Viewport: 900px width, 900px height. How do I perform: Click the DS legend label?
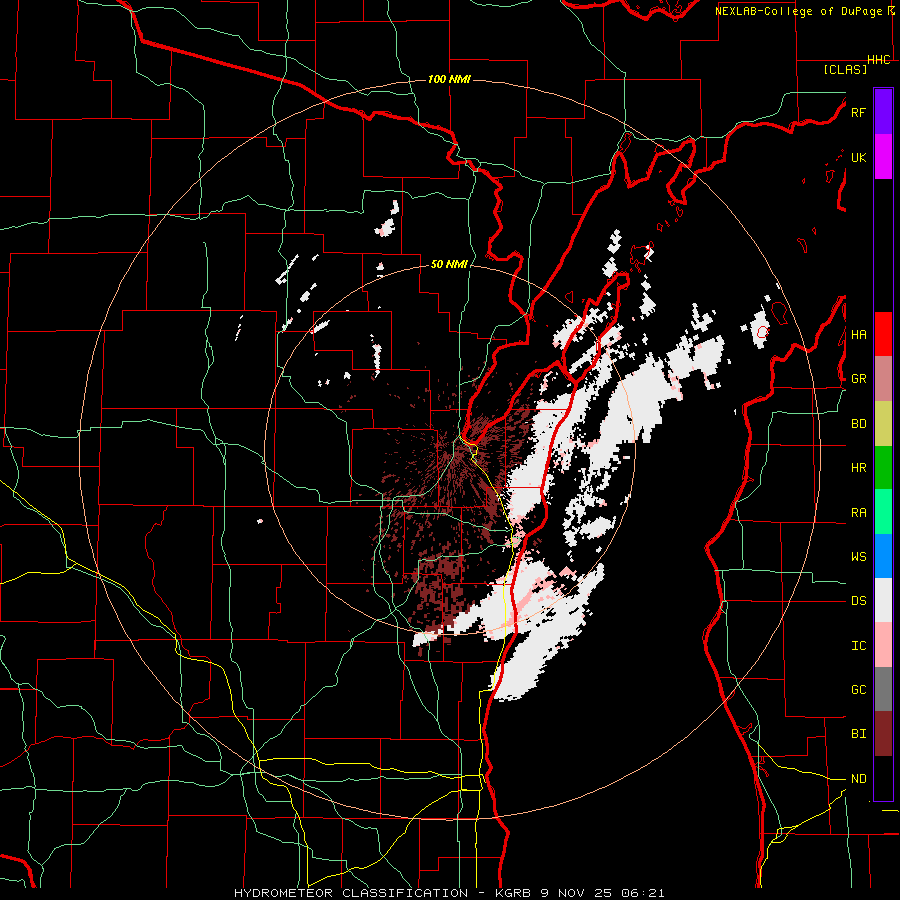(858, 601)
